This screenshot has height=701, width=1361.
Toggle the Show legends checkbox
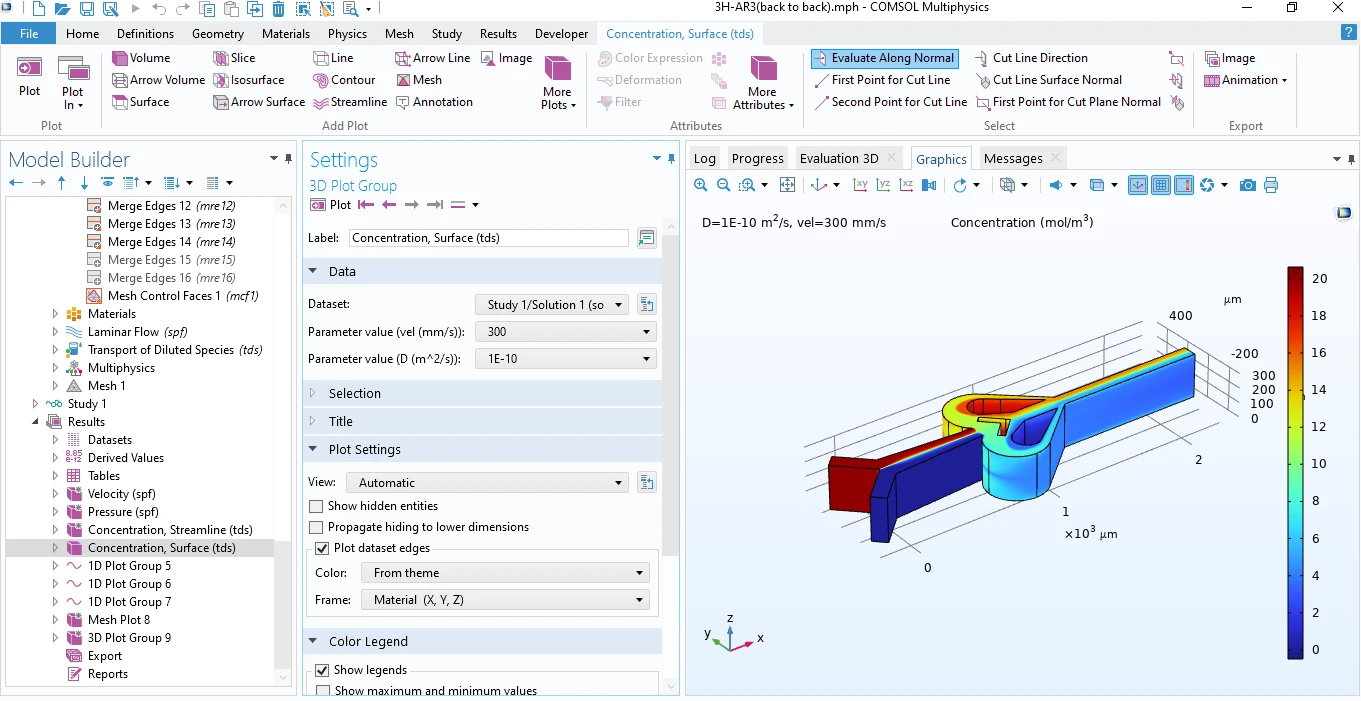pyautogui.click(x=322, y=670)
